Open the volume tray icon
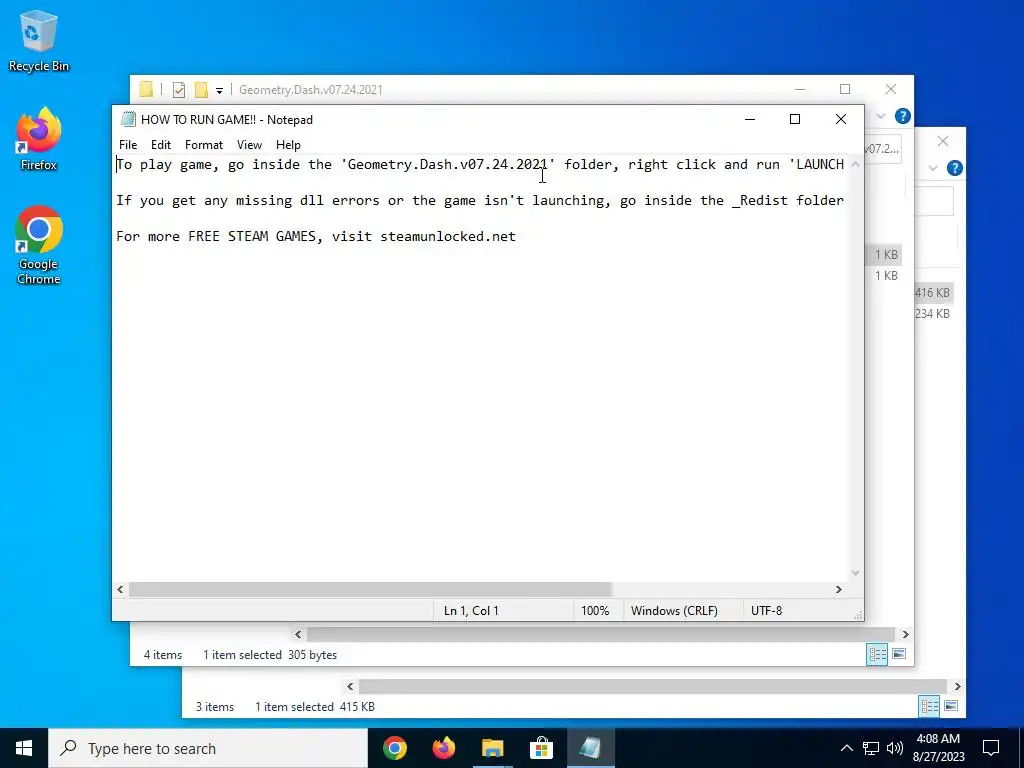This screenshot has height=768, width=1024. coord(895,748)
